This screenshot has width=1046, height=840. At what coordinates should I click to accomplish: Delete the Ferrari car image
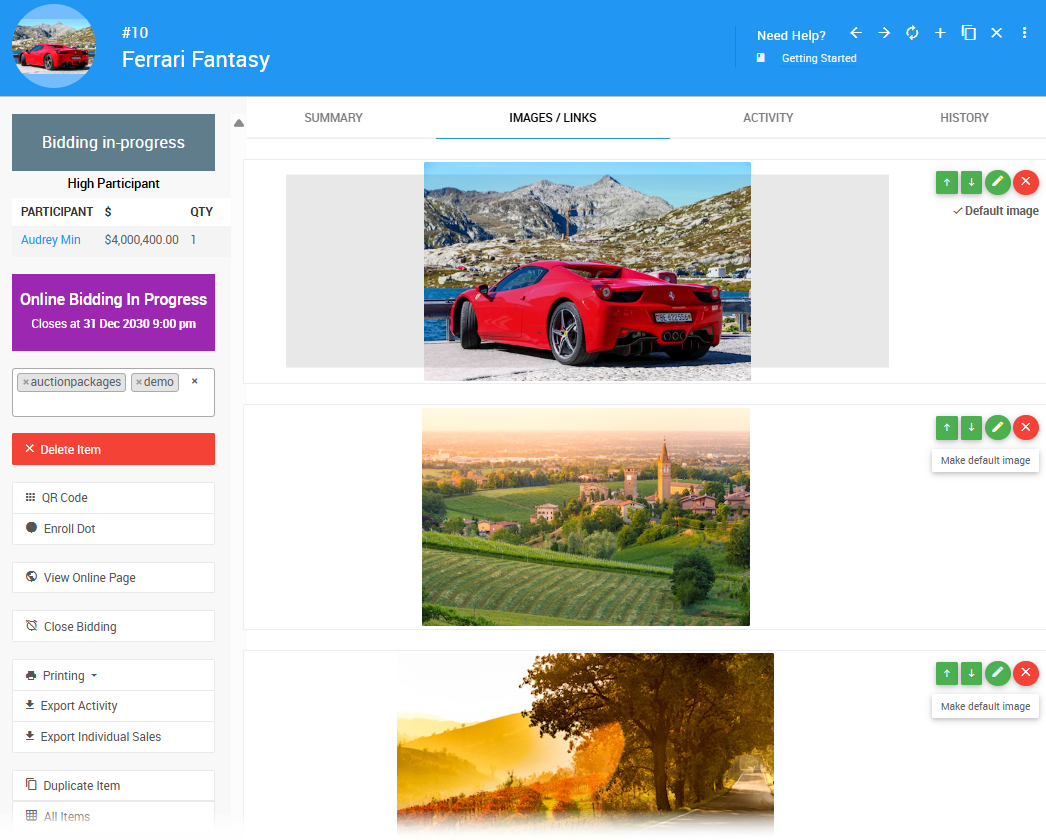coord(1026,182)
